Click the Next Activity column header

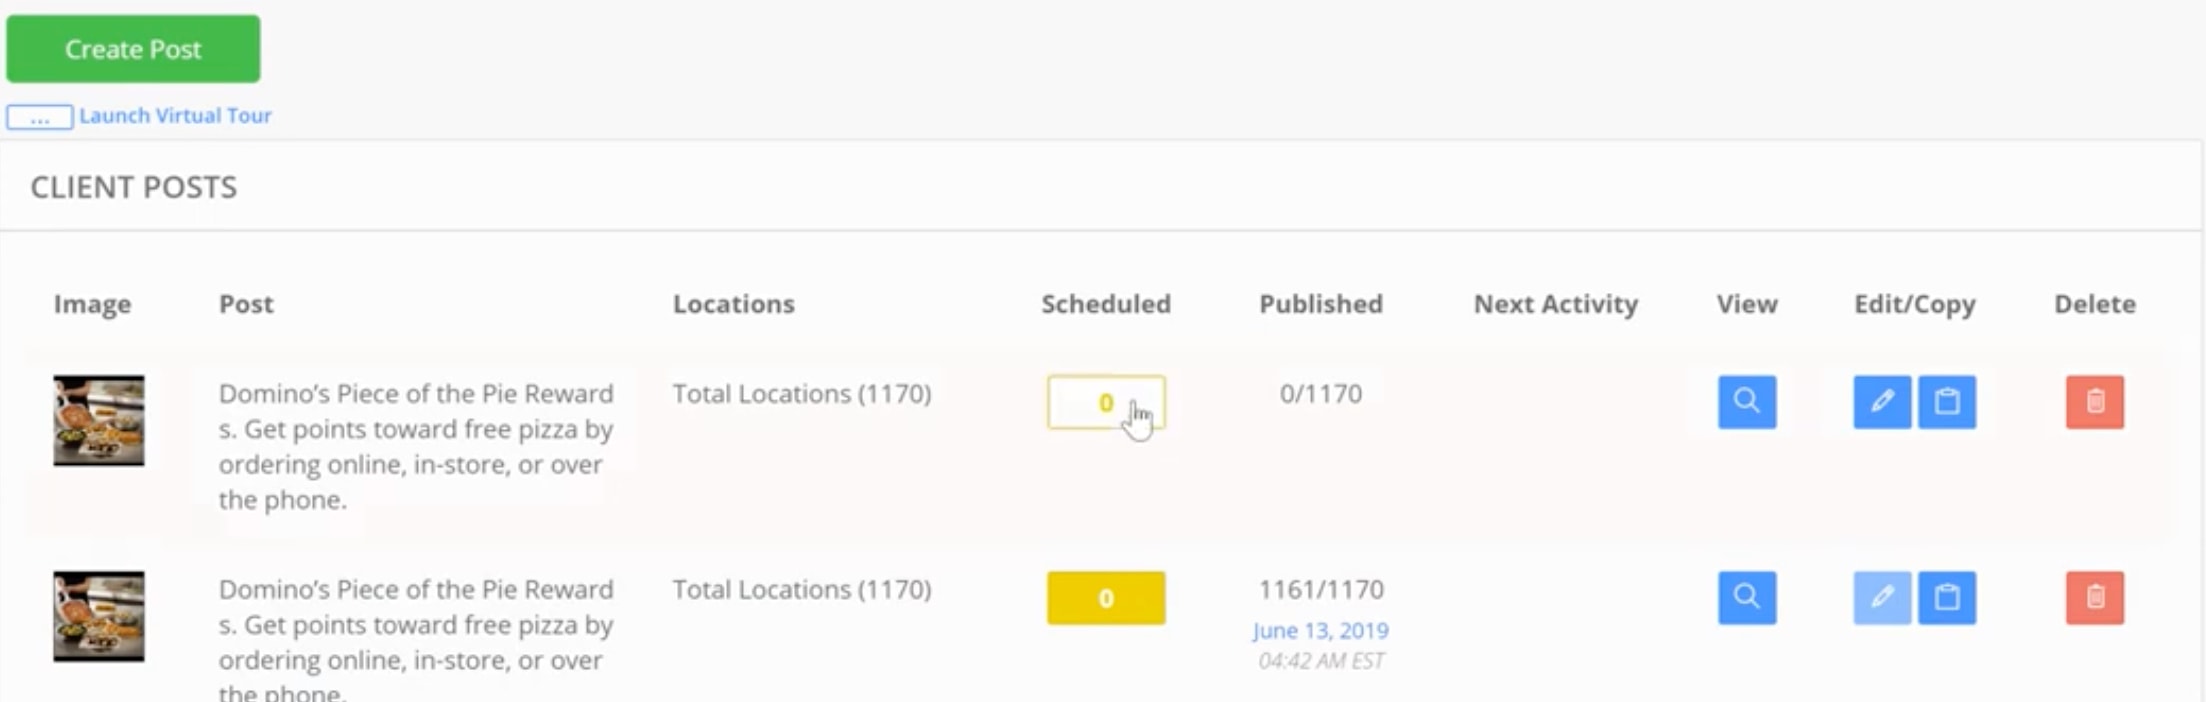[x=1556, y=304]
